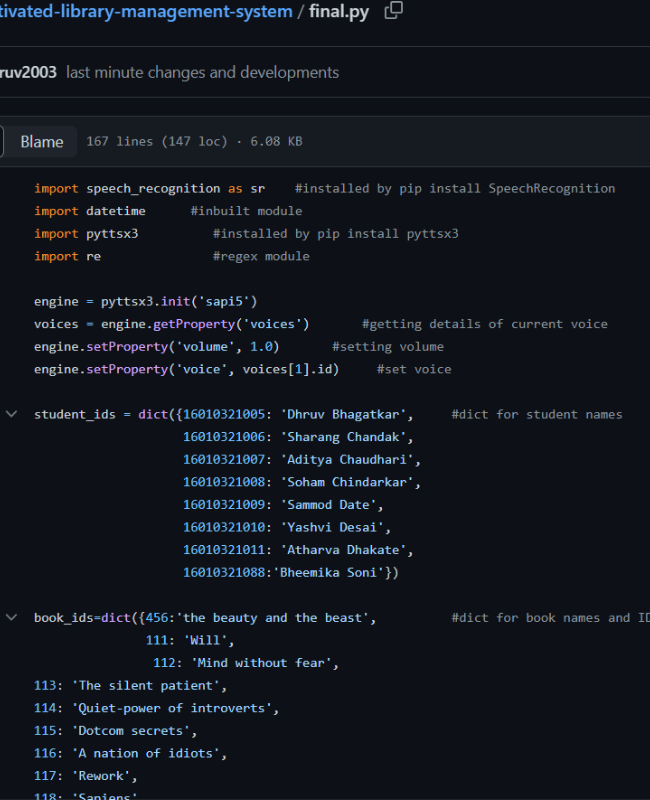Click the '#dict for student names' comment

pyautogui.click(x=537, y=414)
